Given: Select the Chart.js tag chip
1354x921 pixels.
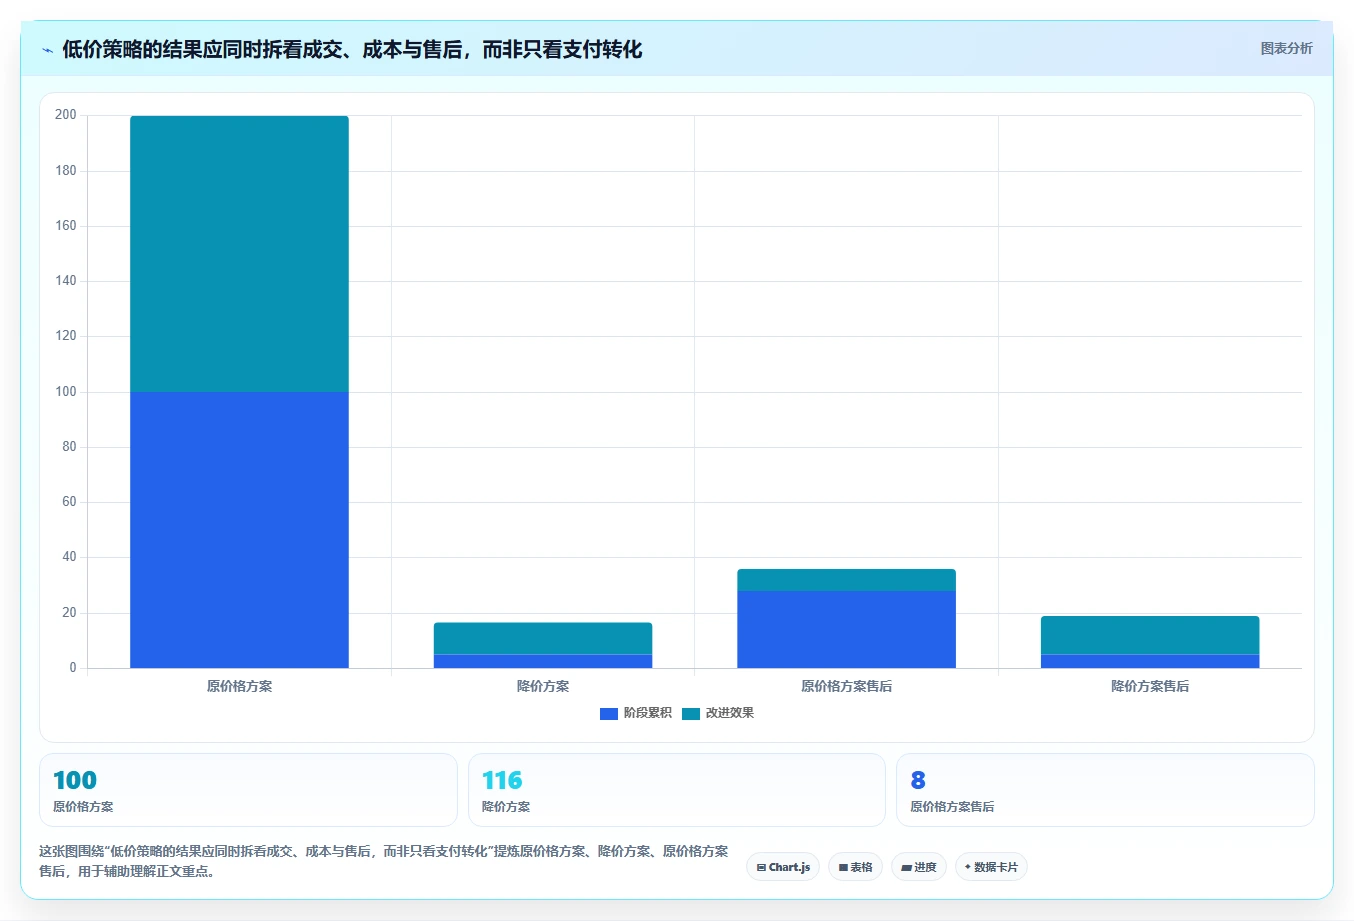Looking at the screenshot, I should click(783, 867).
